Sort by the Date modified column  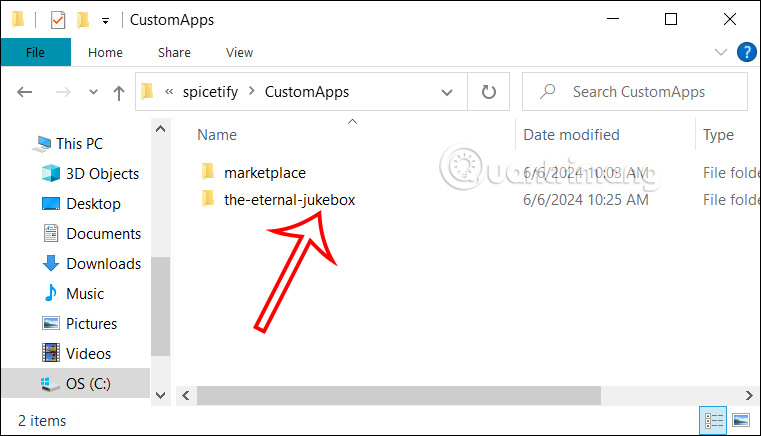pos(571,134)
